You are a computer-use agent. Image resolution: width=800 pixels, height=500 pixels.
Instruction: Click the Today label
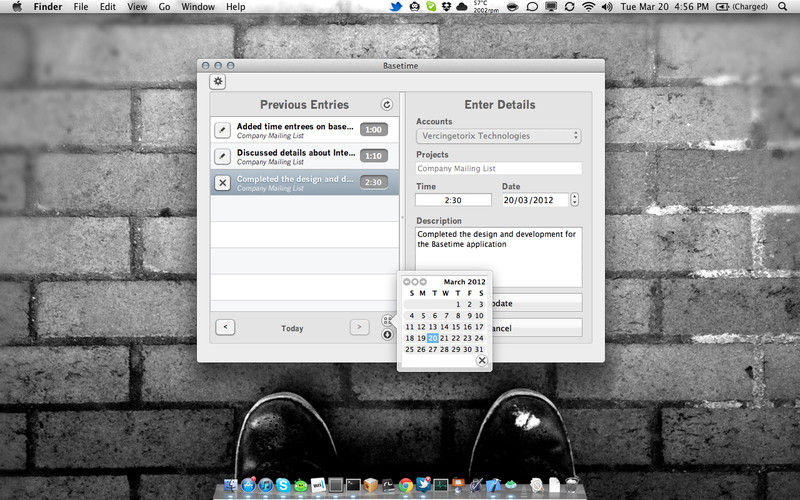tap(292, 329)
